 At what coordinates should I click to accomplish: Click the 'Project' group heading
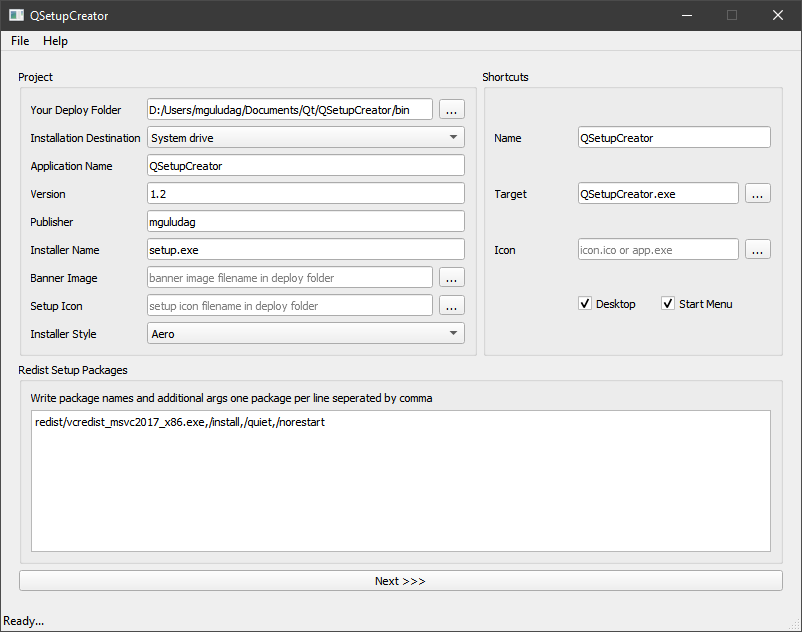pos(35,77)
